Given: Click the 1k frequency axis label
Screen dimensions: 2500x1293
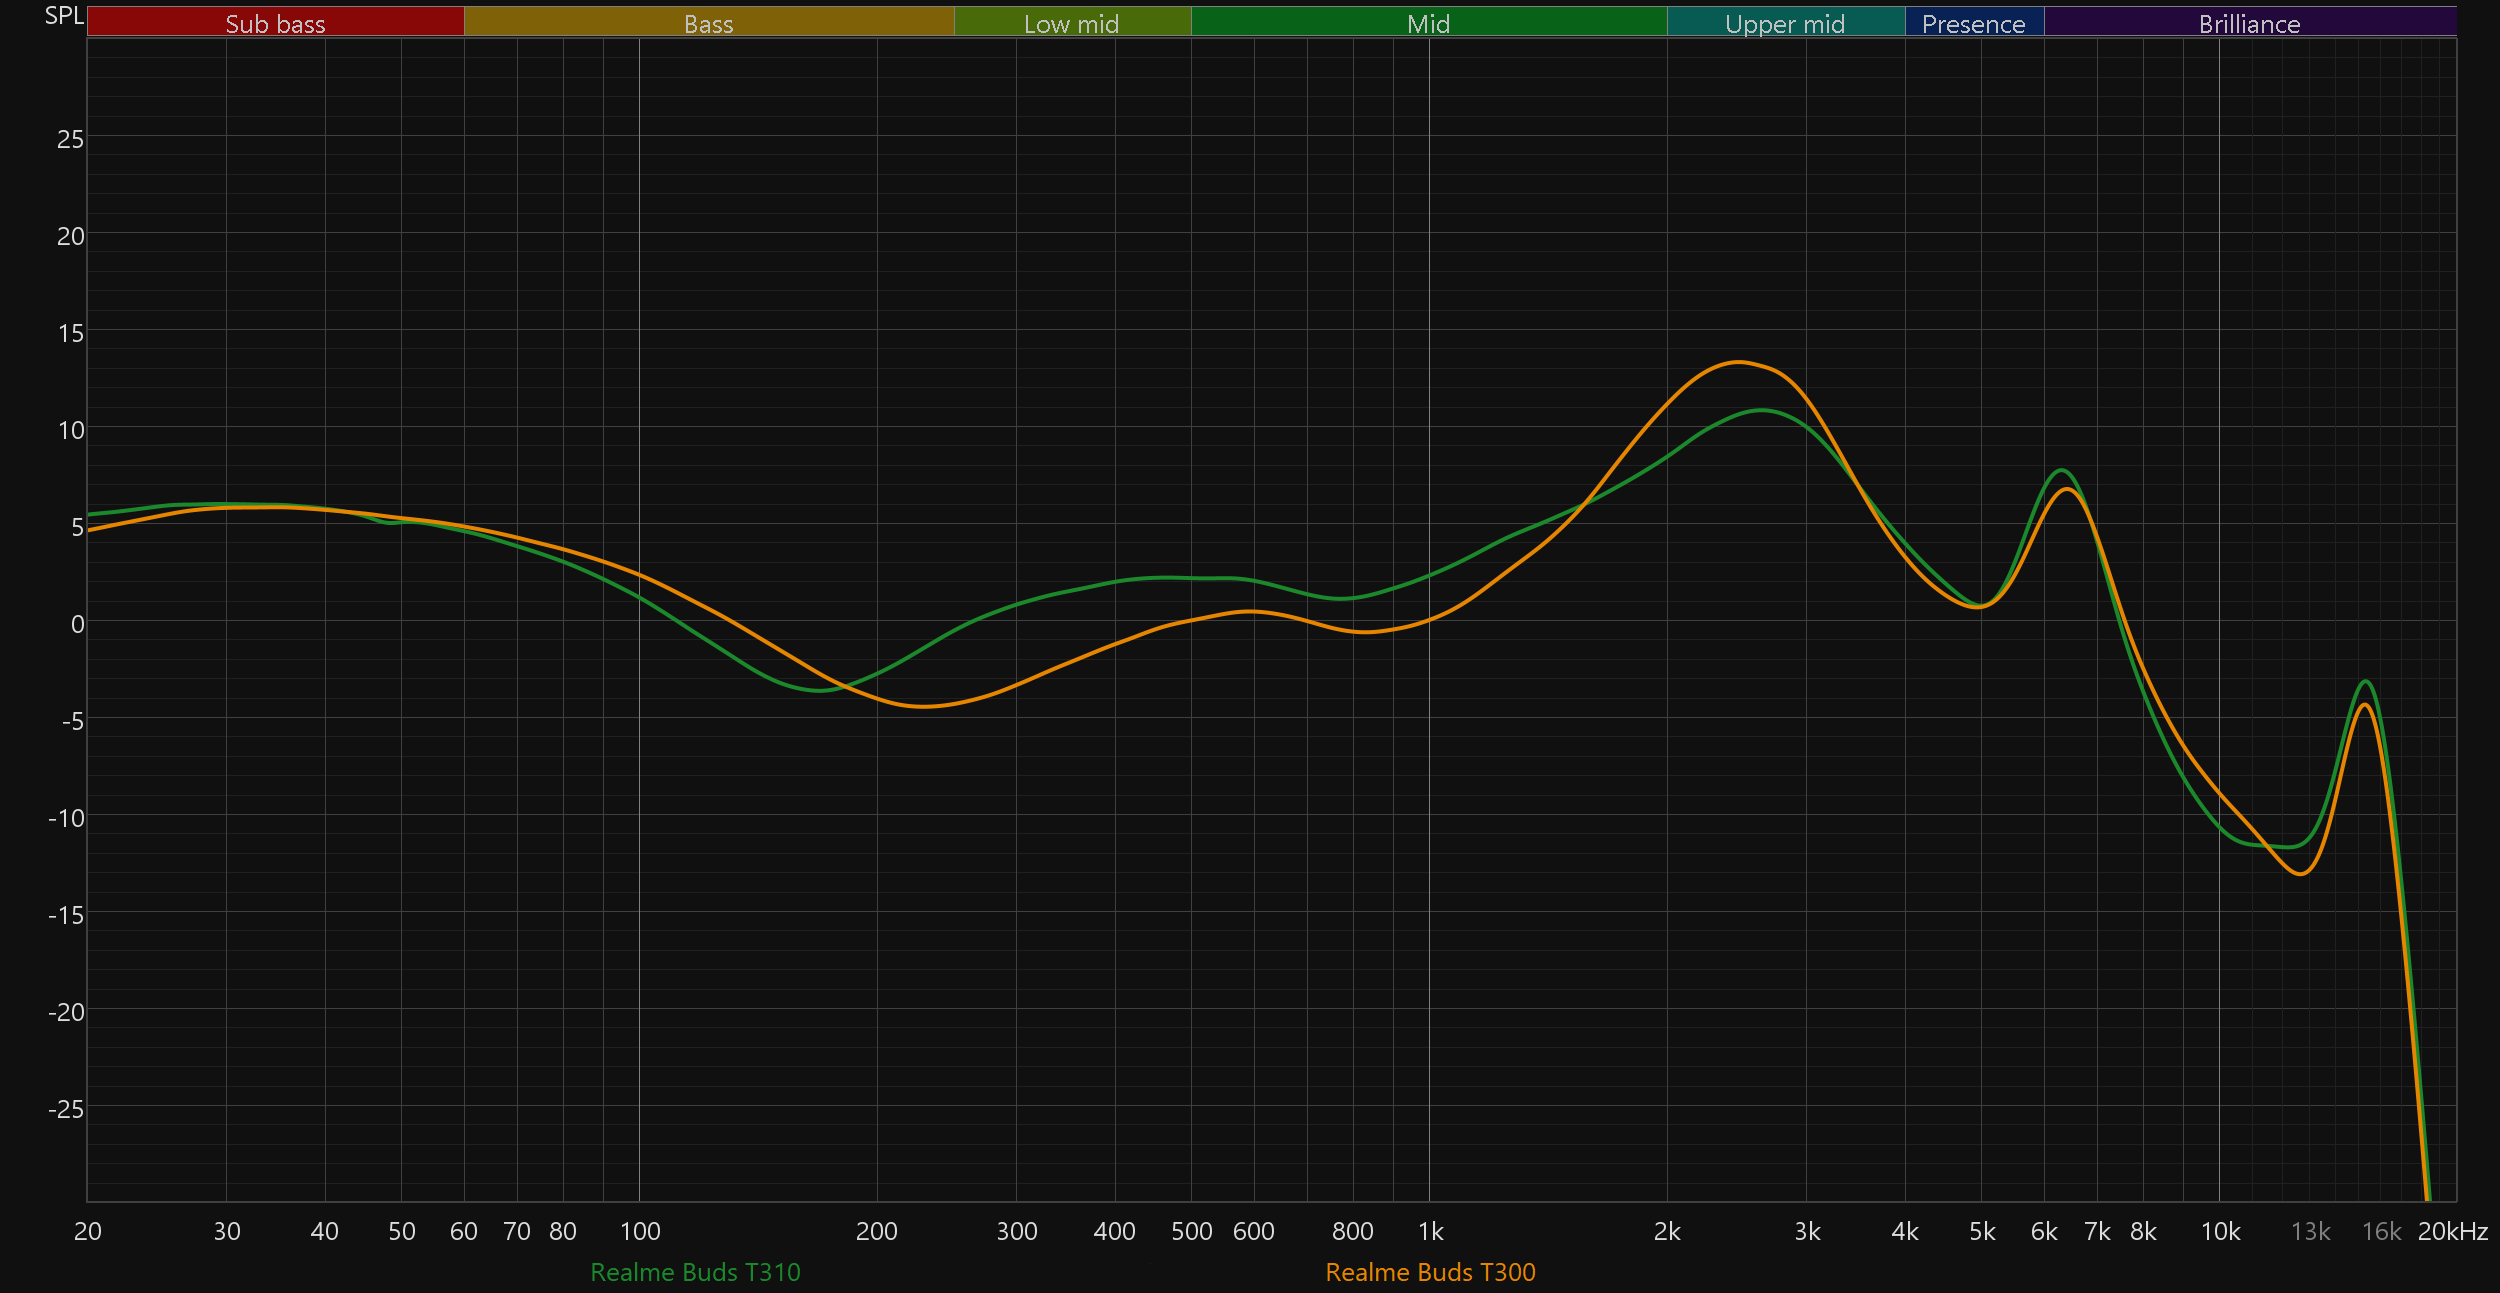Looking at the screenshot, I should coord(1430,1231).
